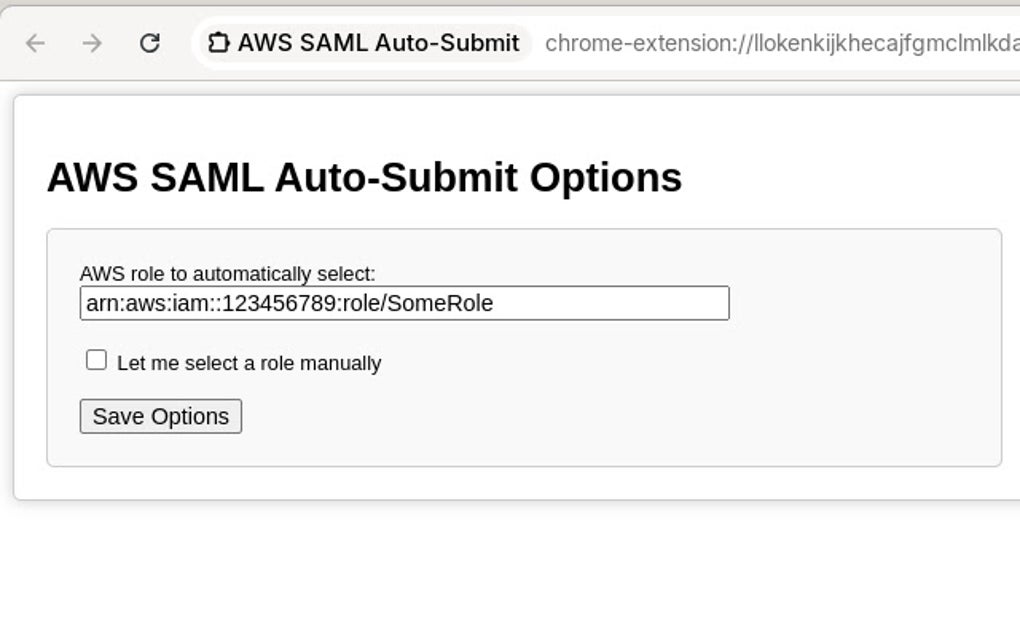Click the browser forward arrow
Viewport: 1020px width, 638px height.
[92, 43]
